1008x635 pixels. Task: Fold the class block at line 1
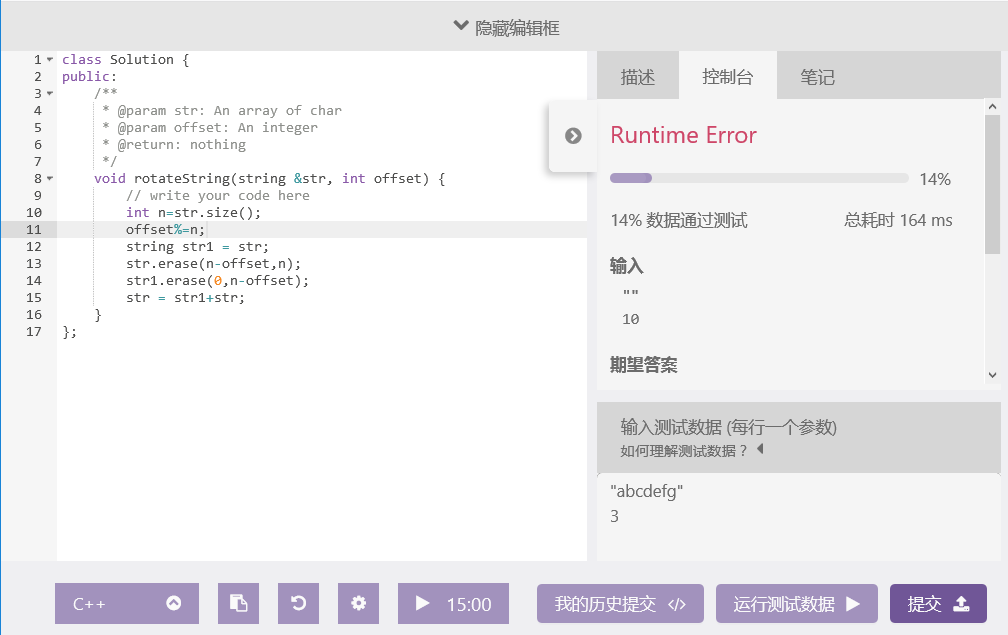(x=50, y=59)
